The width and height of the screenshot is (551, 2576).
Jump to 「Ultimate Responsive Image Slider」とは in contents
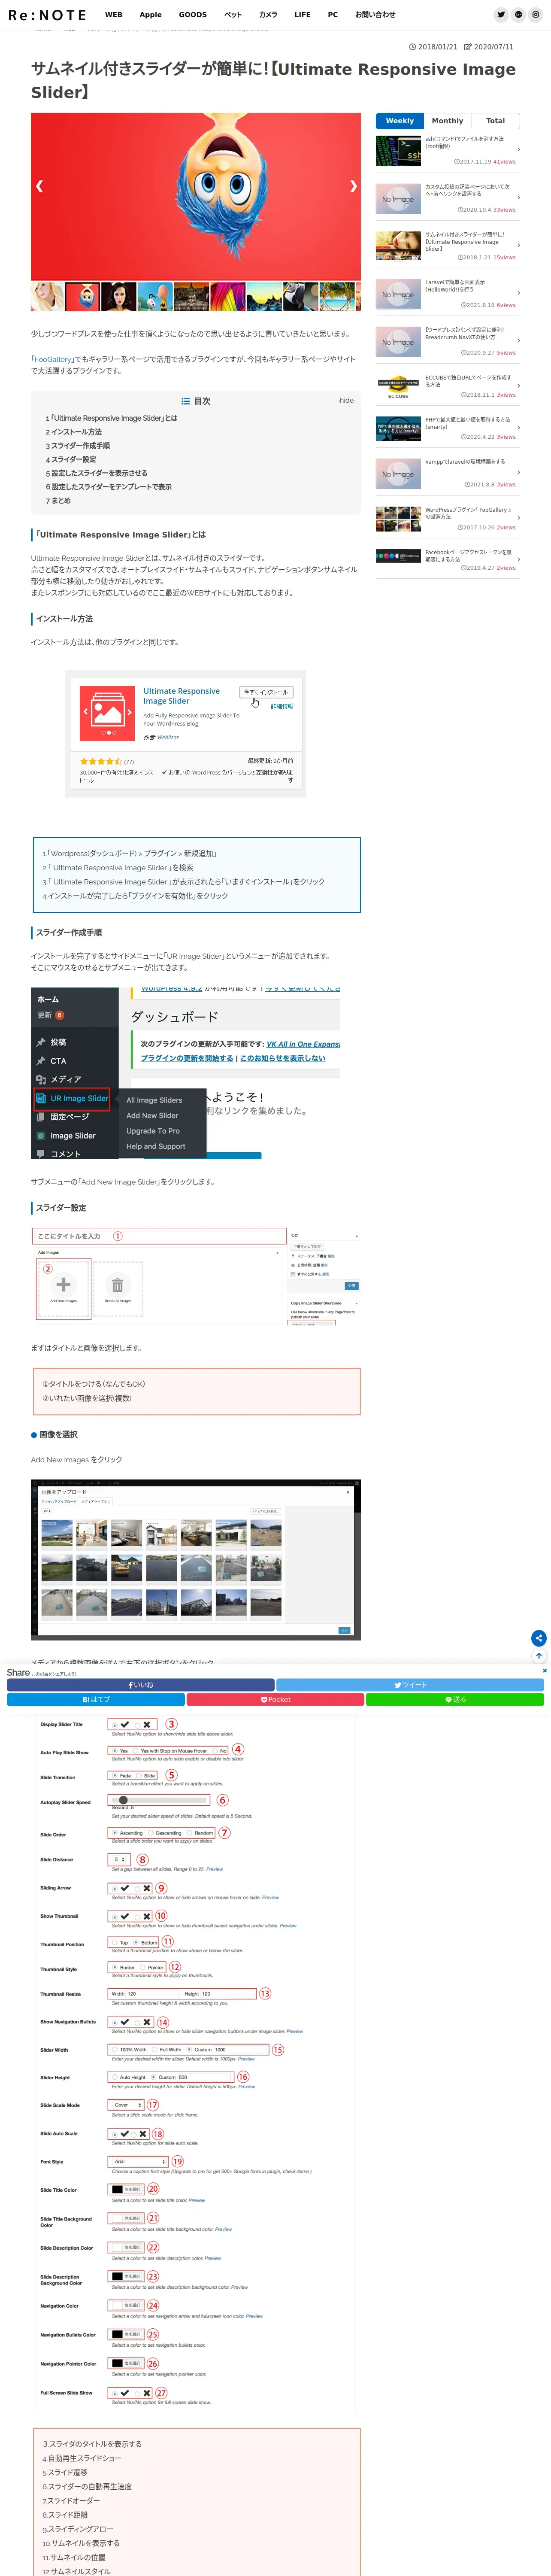111,418
